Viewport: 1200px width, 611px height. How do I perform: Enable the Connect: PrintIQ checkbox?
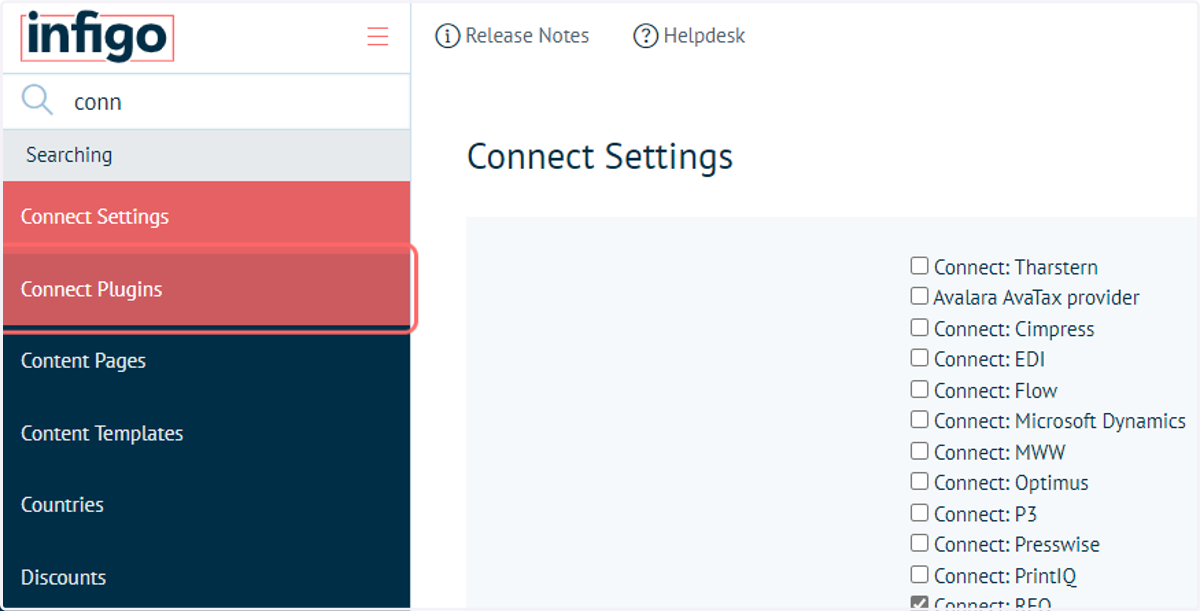[x=919, y=575]
